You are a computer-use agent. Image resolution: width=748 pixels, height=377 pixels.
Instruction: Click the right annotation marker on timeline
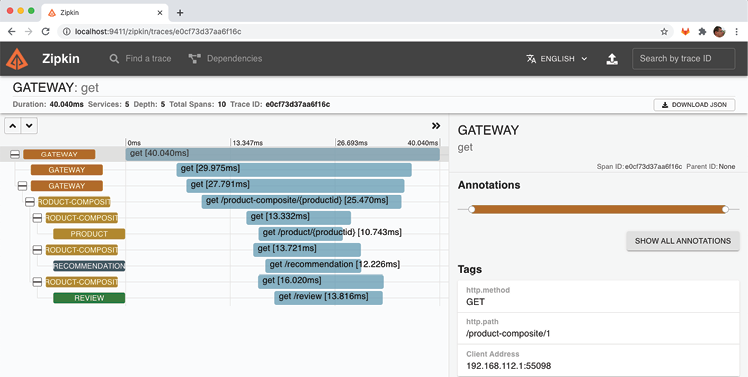pyautogui.click(x=726, y=209)
